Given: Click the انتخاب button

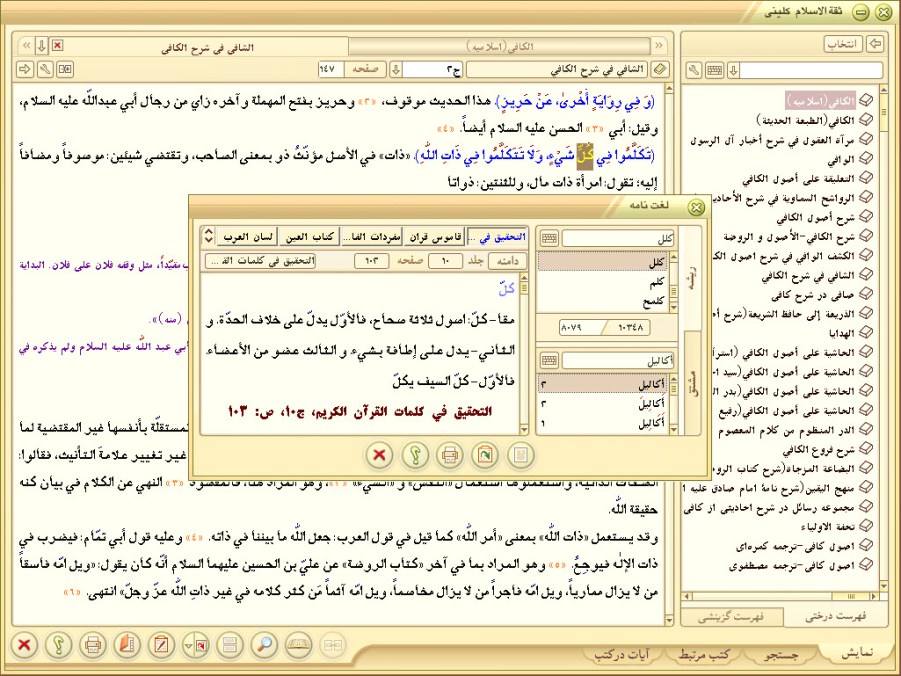Looking at the screenshot, I should coord(843,44).
